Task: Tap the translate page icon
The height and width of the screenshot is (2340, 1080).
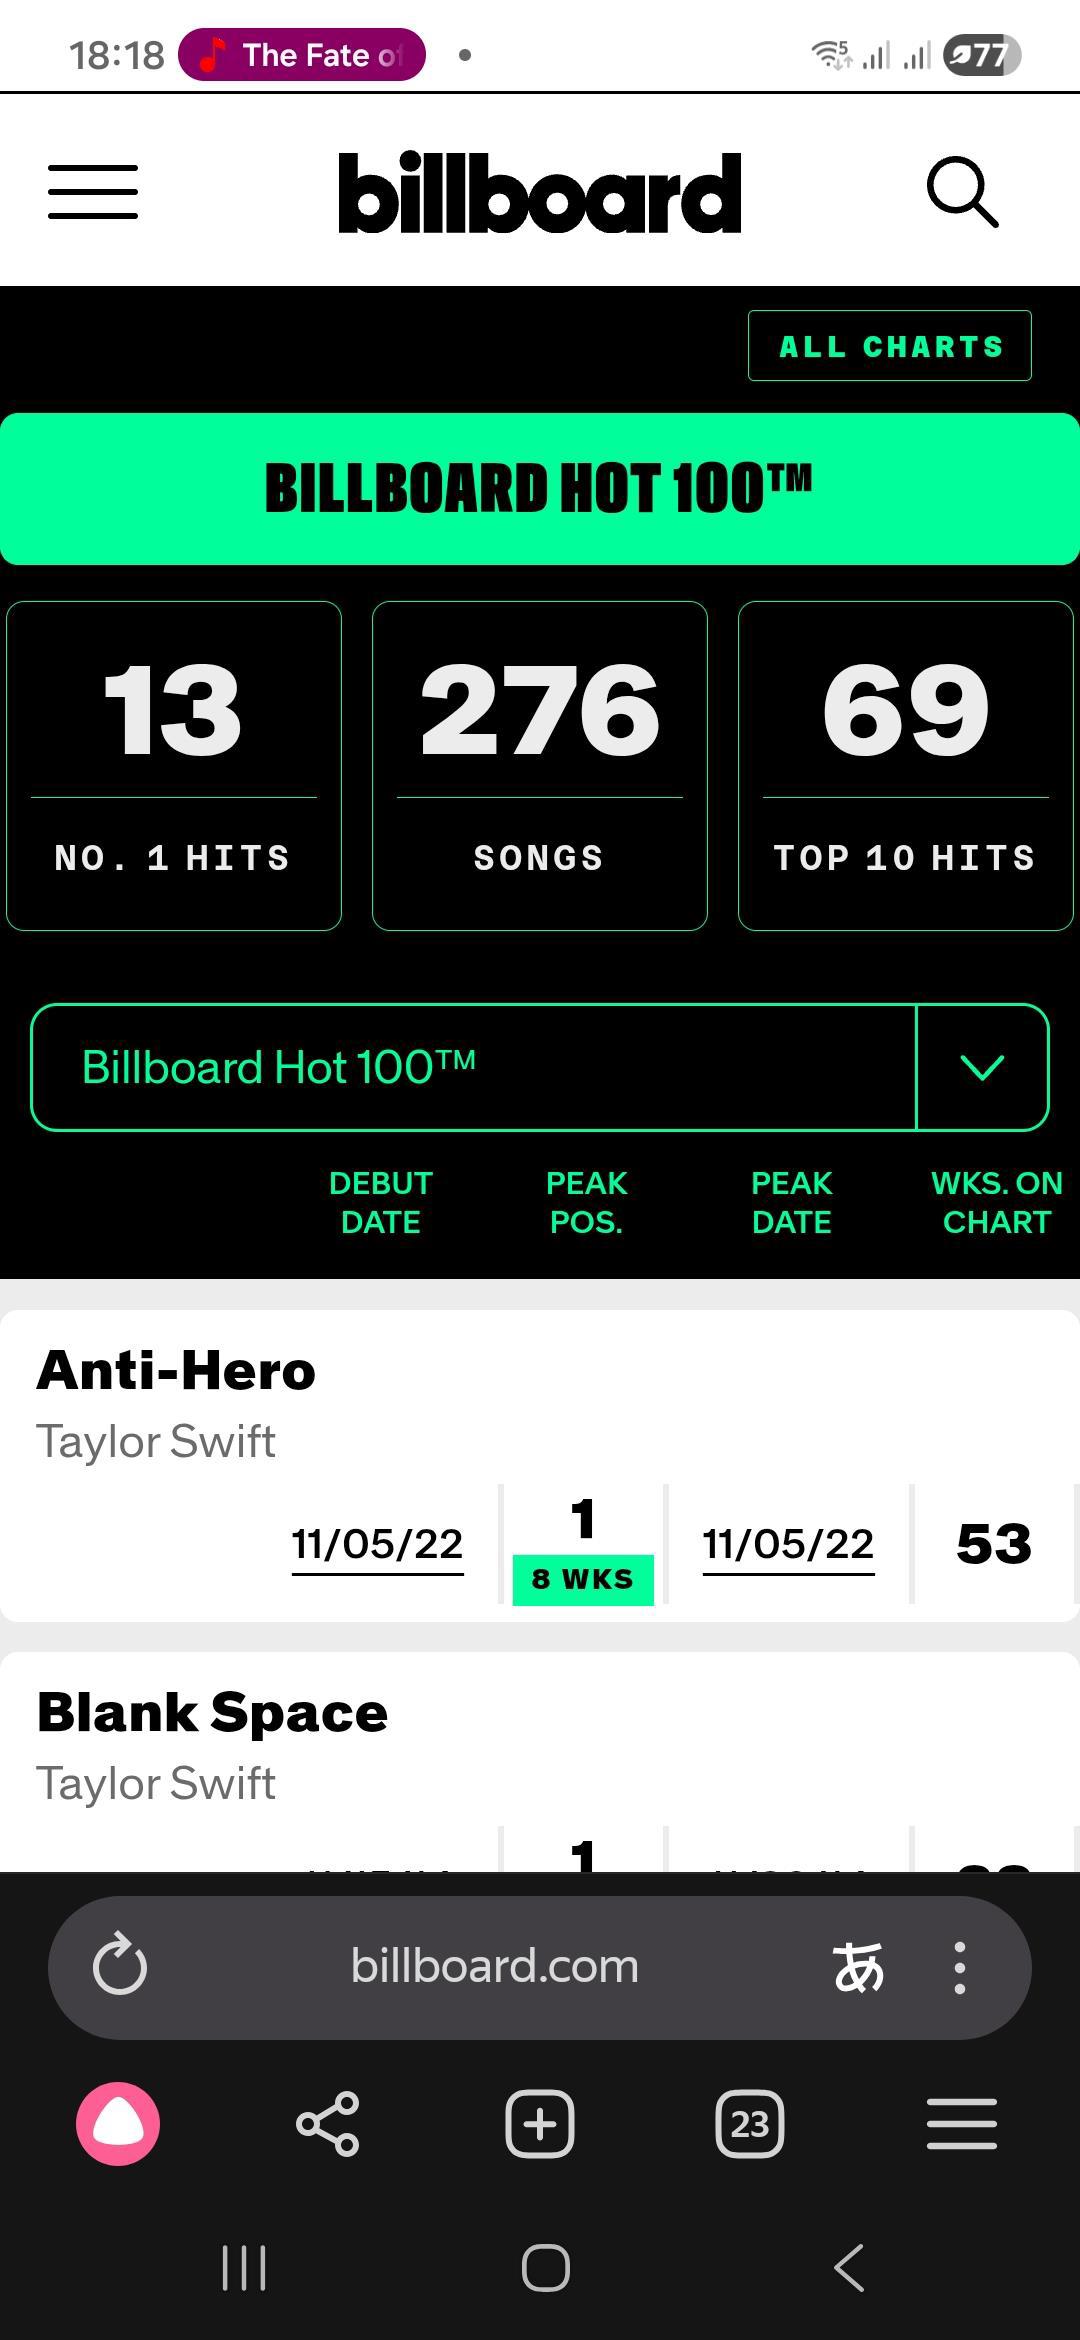Action: [x=858, y=1966]
